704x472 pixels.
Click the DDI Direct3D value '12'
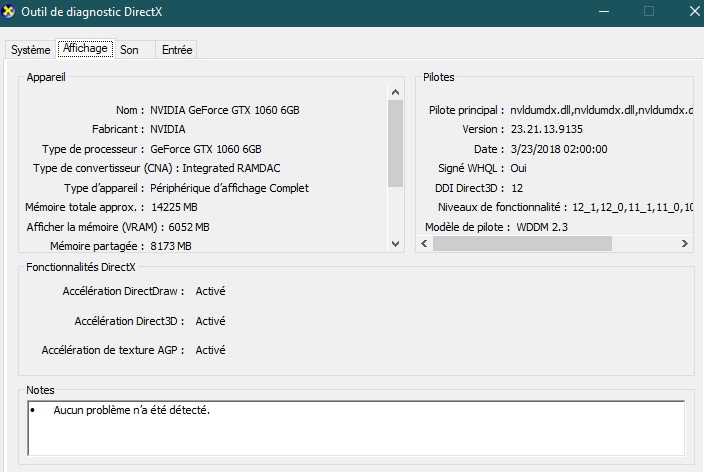pos(517,188)
